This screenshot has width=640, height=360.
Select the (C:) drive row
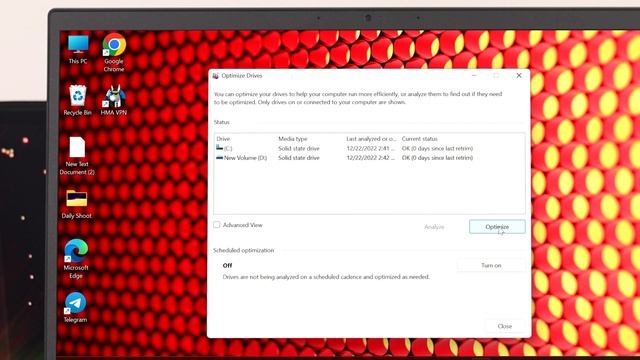coord(369,149)
